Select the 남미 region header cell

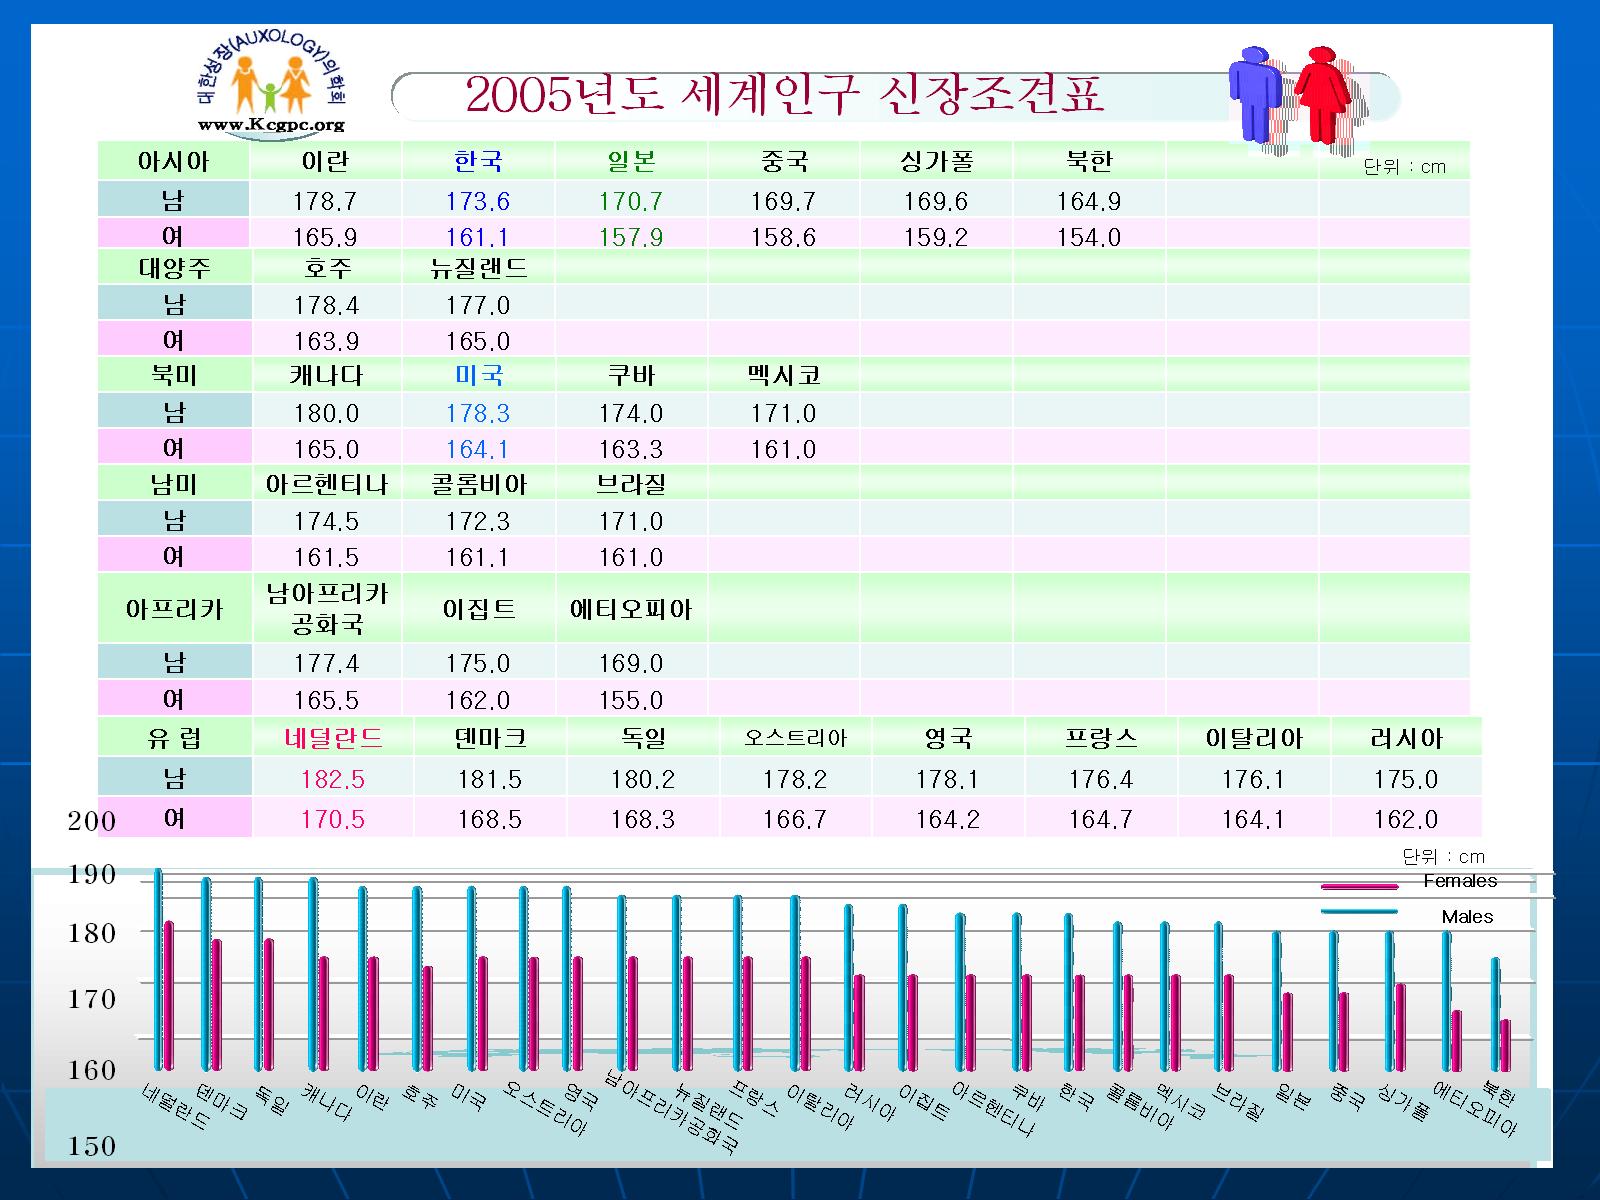pyautogui.click(x=174, y=484)
